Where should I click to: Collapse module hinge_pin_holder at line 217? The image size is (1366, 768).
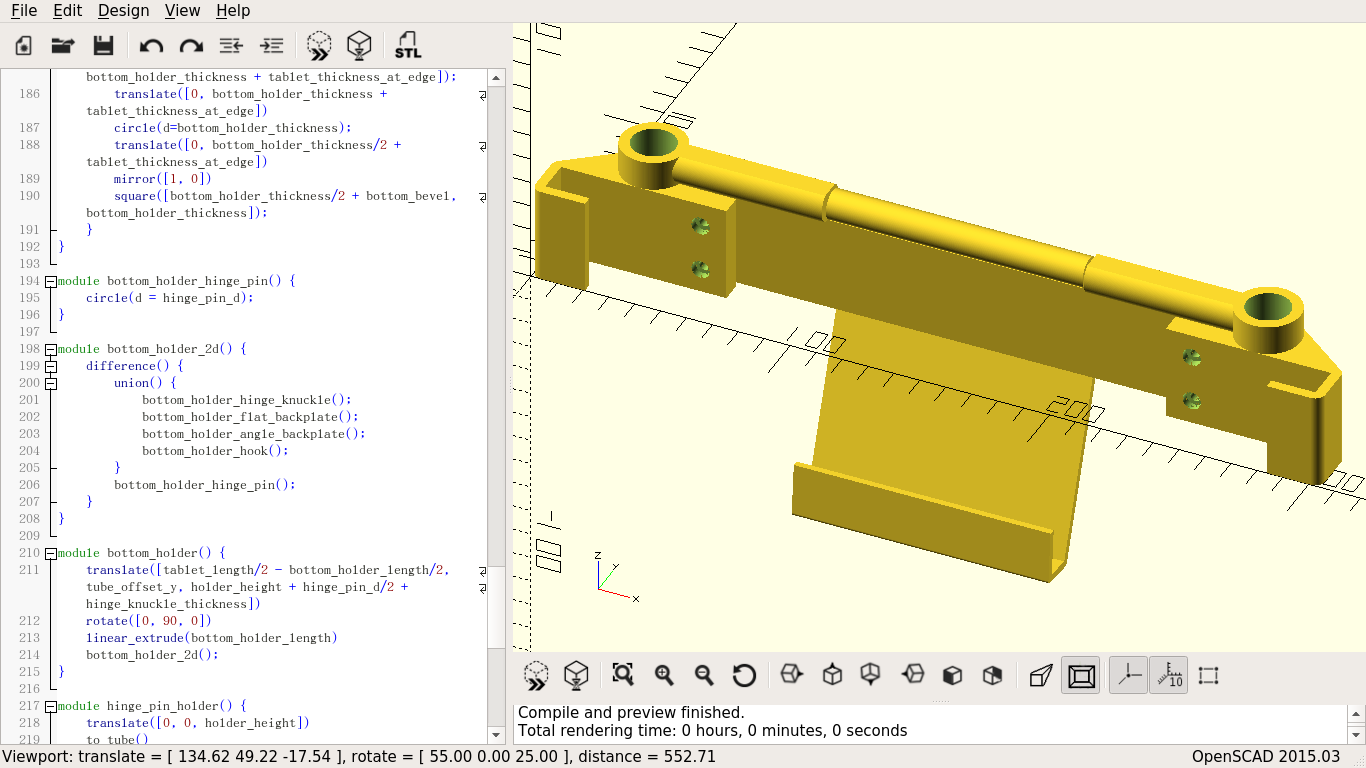[50, 706]
